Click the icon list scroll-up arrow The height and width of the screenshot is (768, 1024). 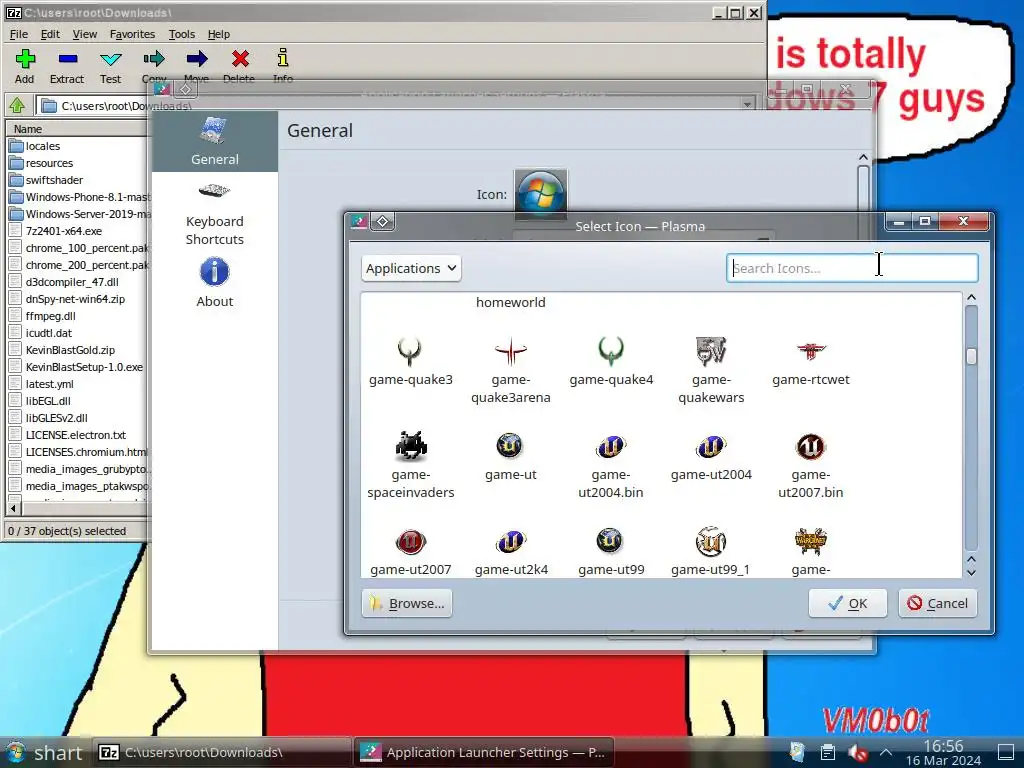(x=971, y=298)
